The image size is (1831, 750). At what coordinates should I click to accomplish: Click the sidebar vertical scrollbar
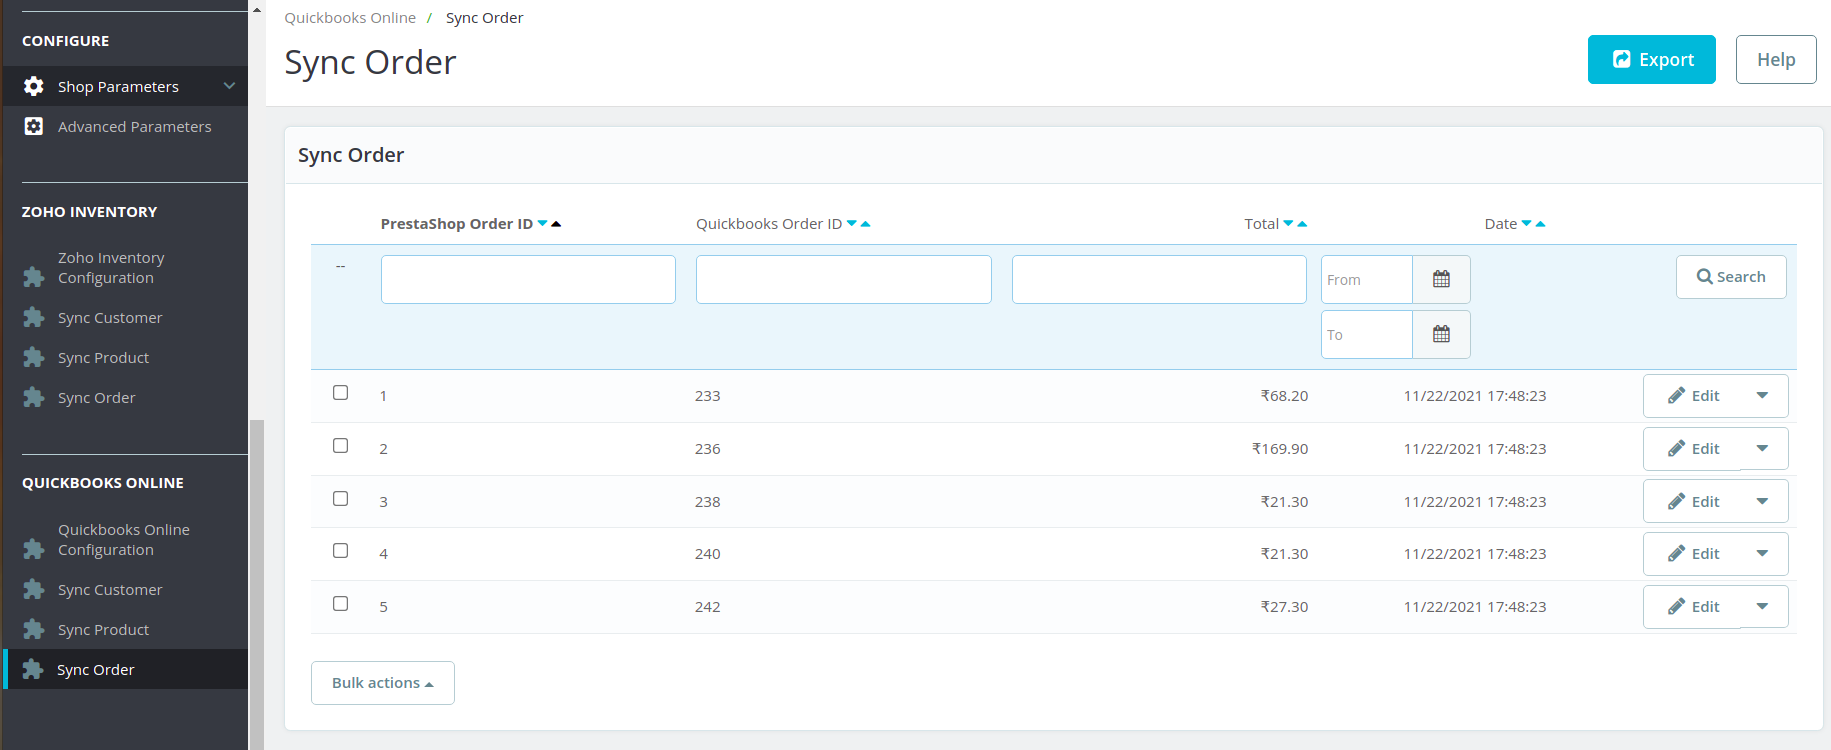[257, 584]
